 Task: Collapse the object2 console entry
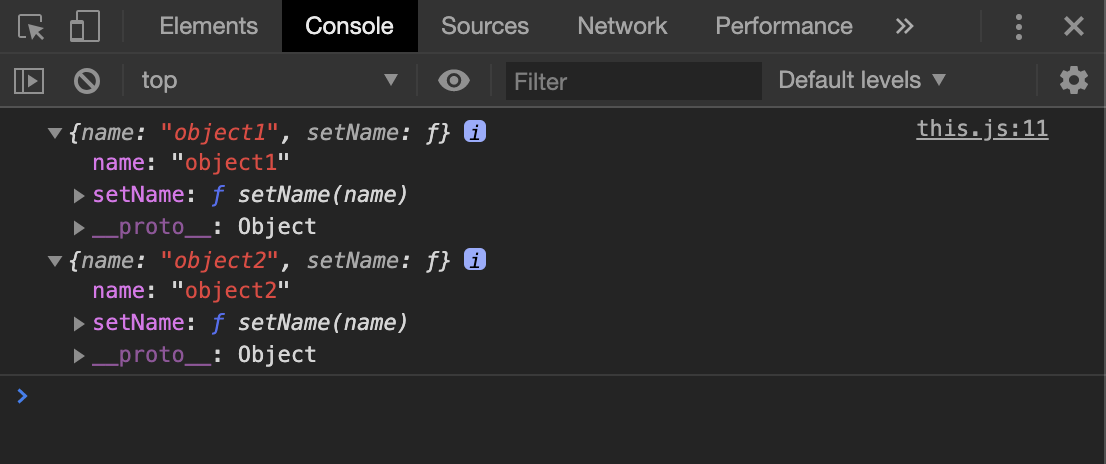(x=55, y=261)
